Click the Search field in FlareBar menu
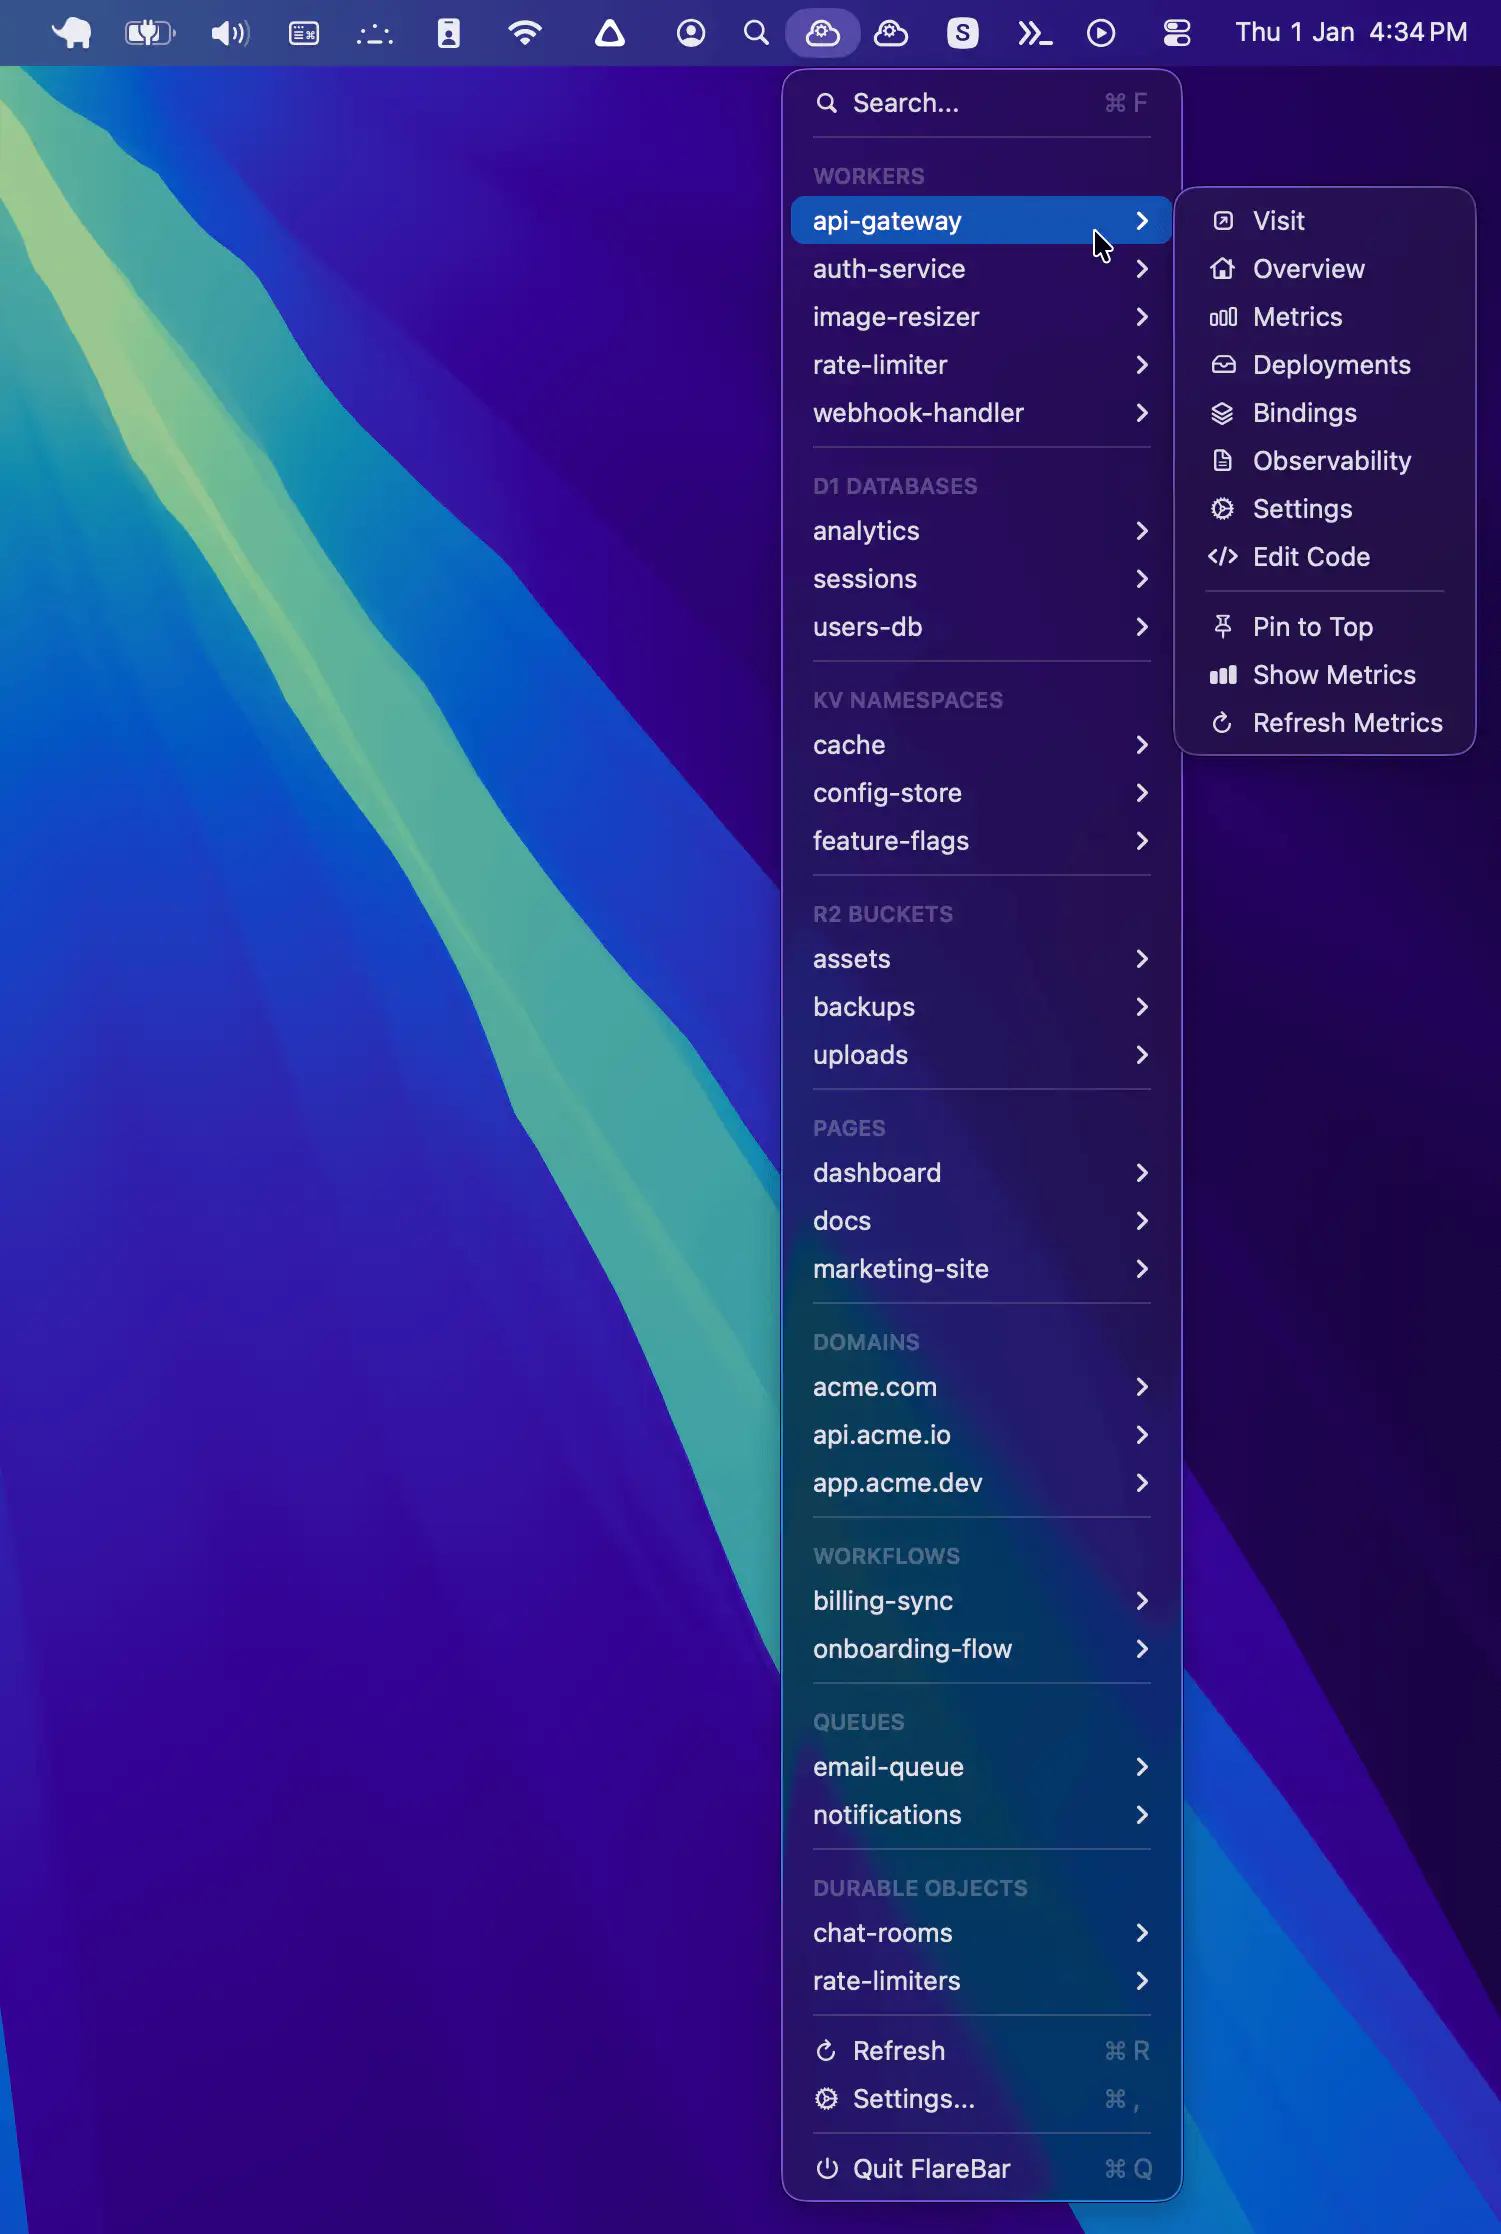 [x=960, y=103]
